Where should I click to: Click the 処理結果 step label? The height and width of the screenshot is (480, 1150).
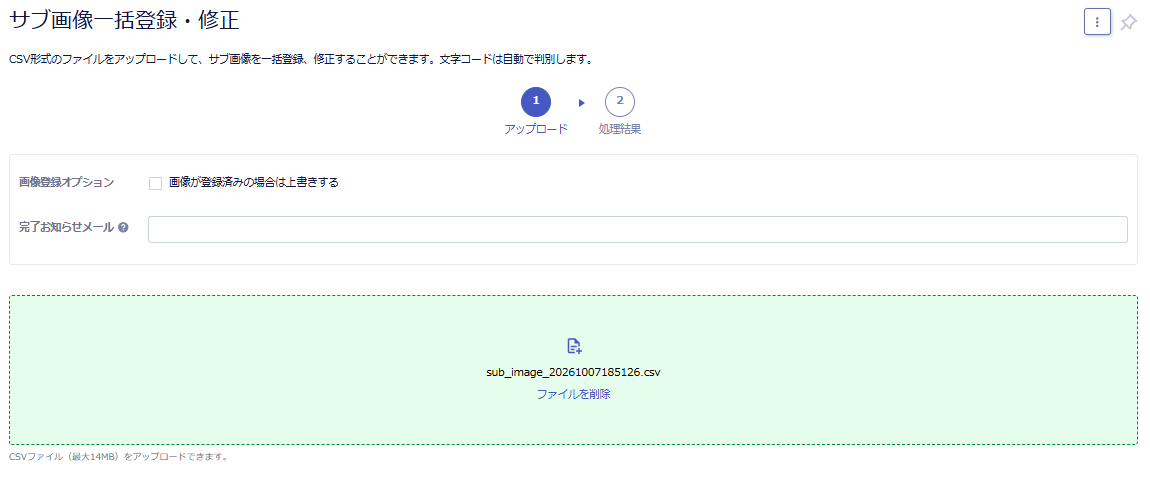tap(620, 129)
